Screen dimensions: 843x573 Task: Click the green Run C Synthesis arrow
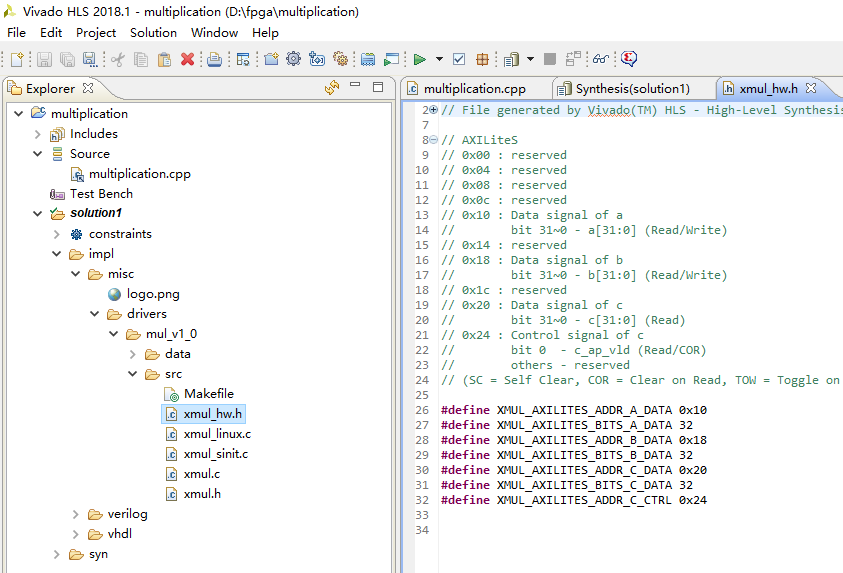point(419,59)
